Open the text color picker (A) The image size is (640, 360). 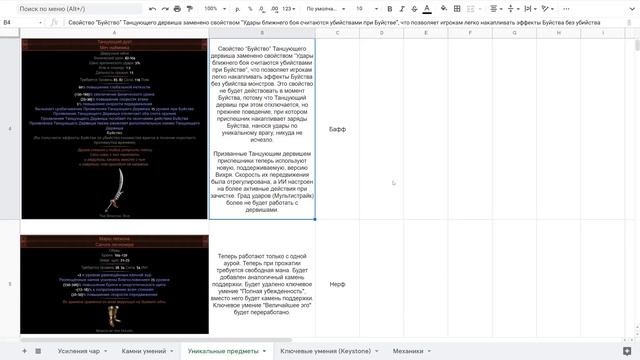427,9
